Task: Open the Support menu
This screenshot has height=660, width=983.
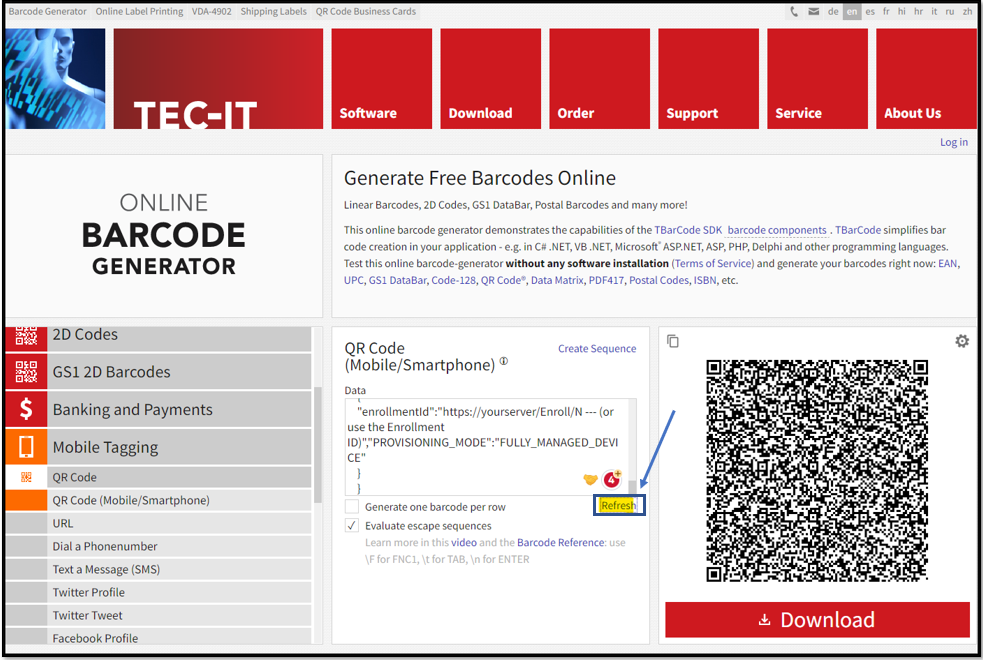Action: 708,79
